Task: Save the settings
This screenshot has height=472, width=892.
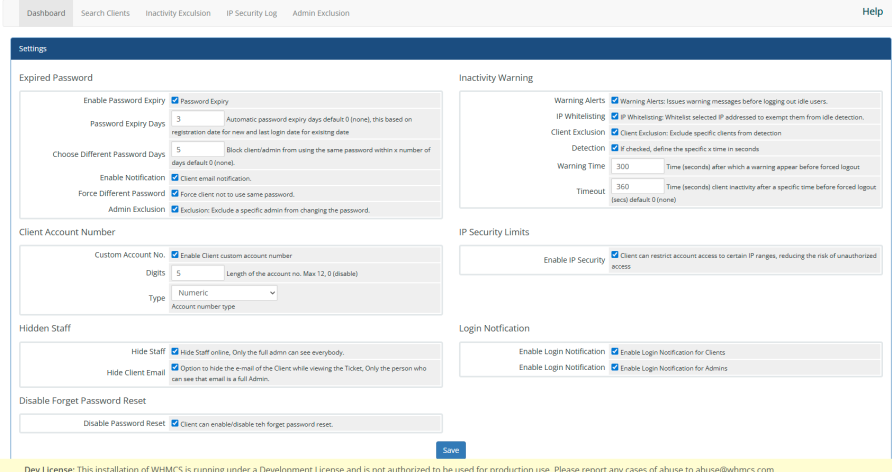Action: pos(451,450)
